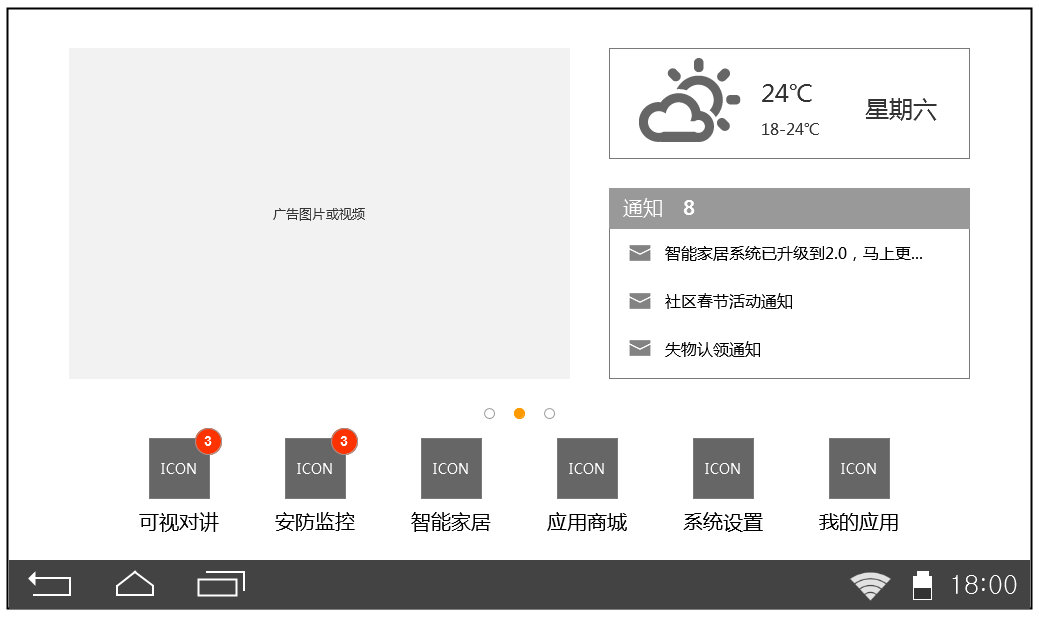Select the first page indicator dot
Image resolution: width=1039 pixels, height=617 pixels.
click(x=489, y=414)
